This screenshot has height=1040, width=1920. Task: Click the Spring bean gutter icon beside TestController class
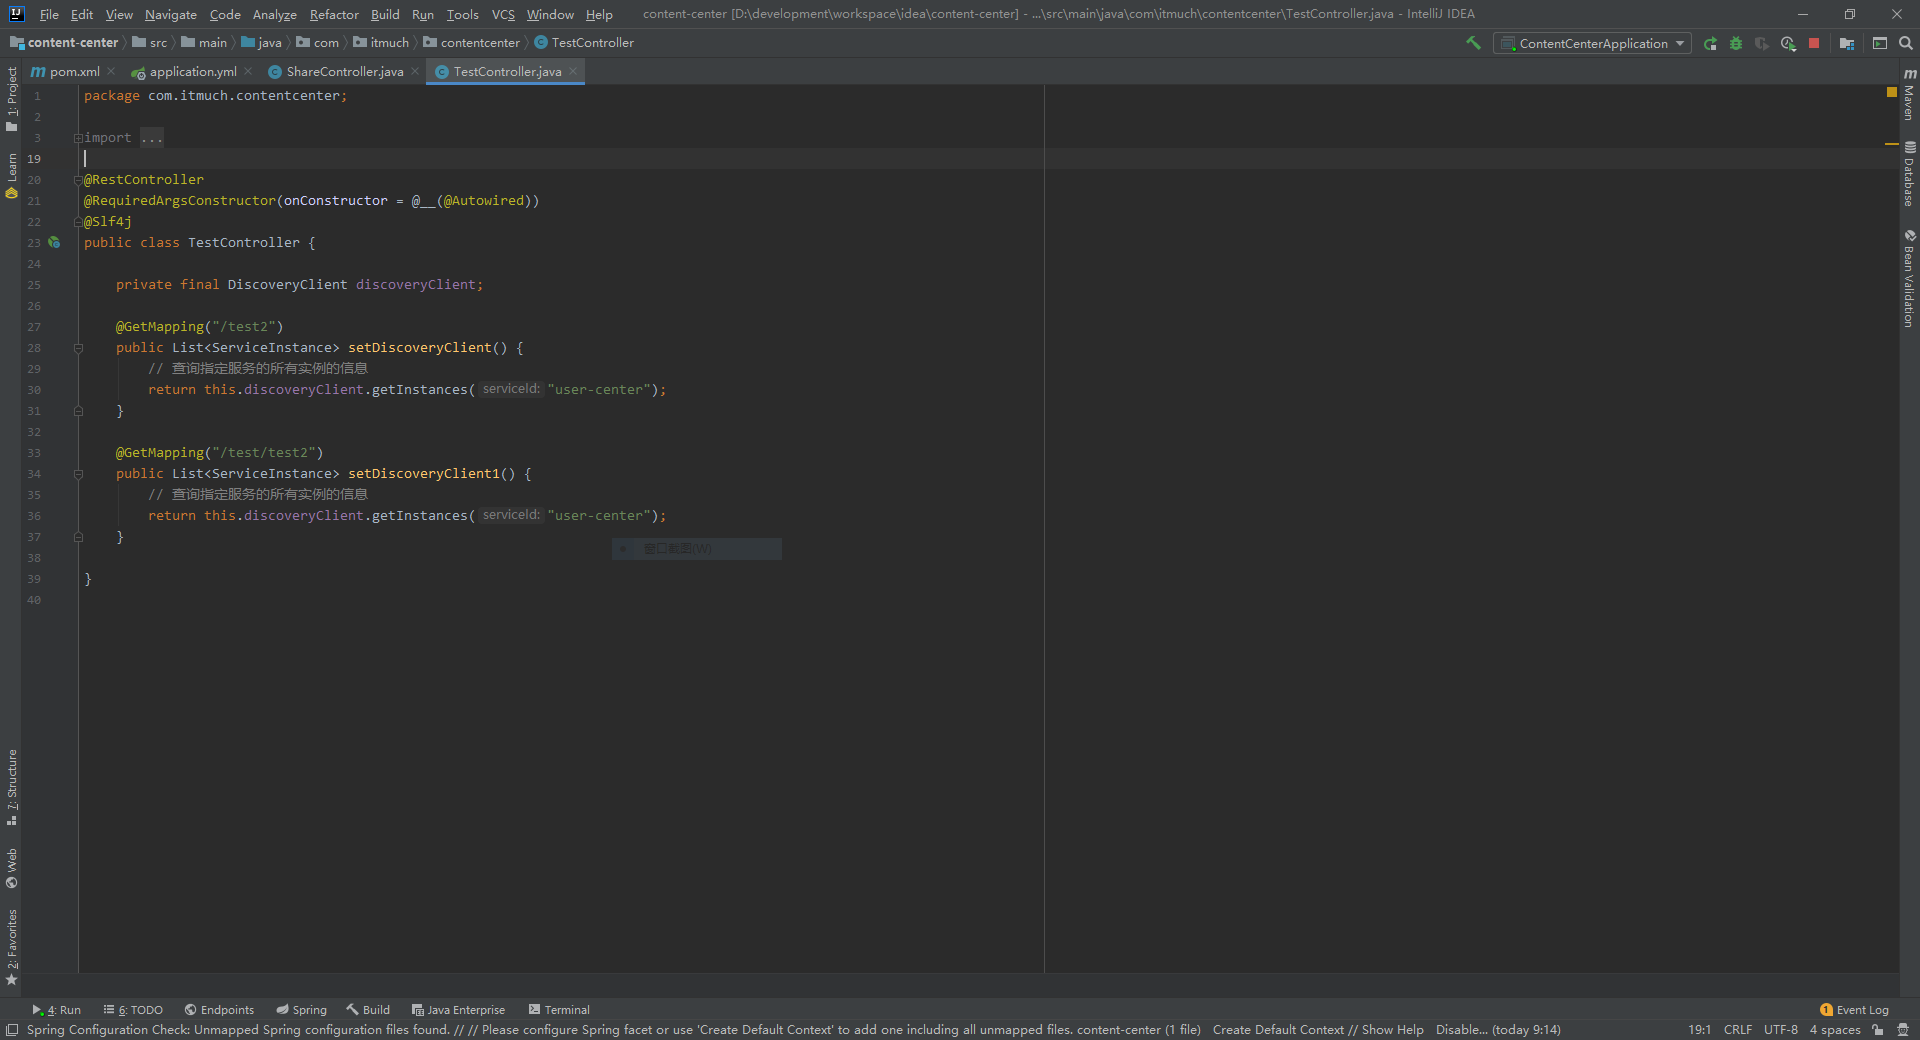(x=54, y=243)
